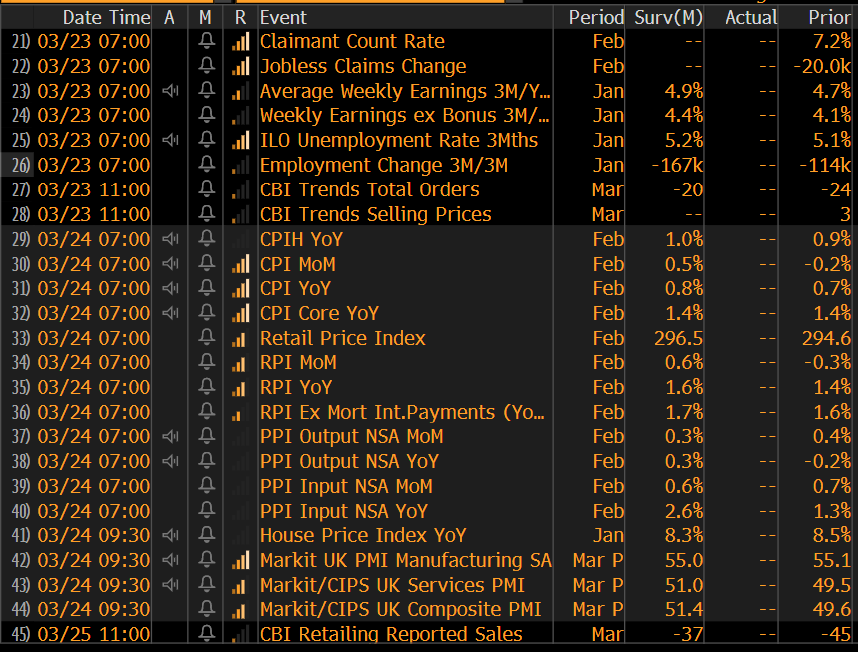The image size is (858, 652).
Task: Click the bell for CPI MoM
Action: point(206,264)
